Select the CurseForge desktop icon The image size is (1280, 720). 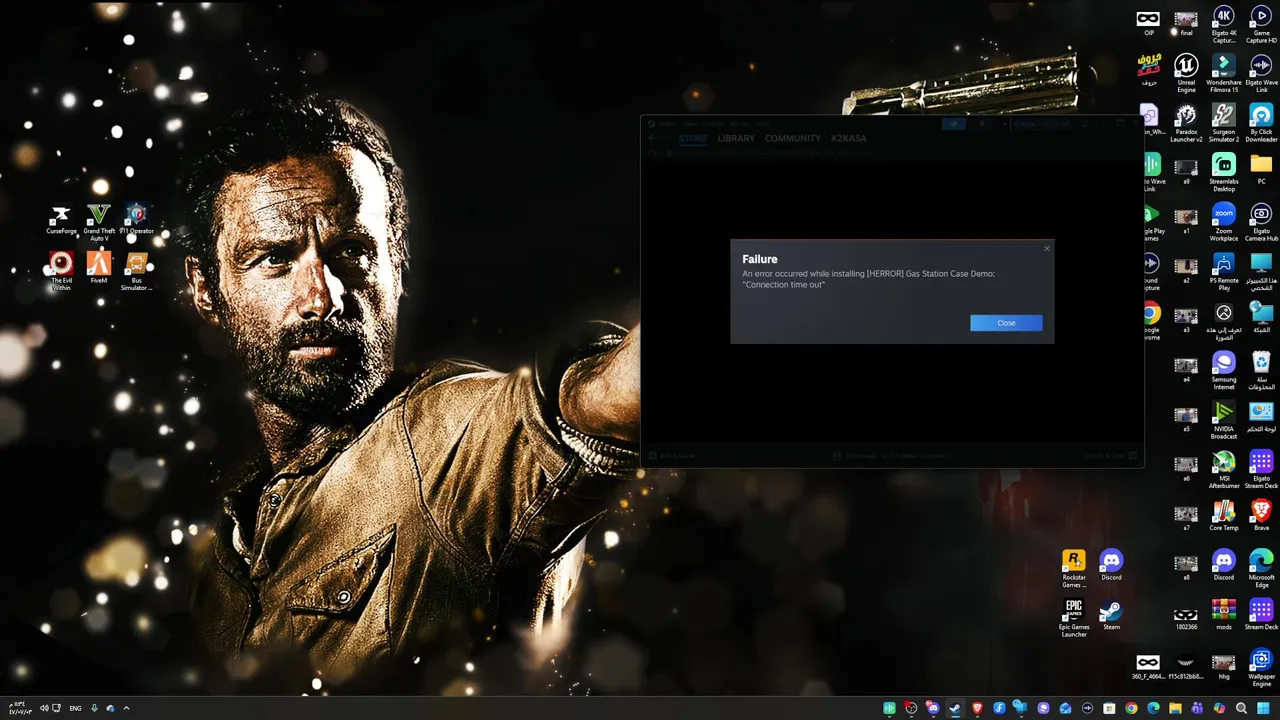tap(61, 220)
